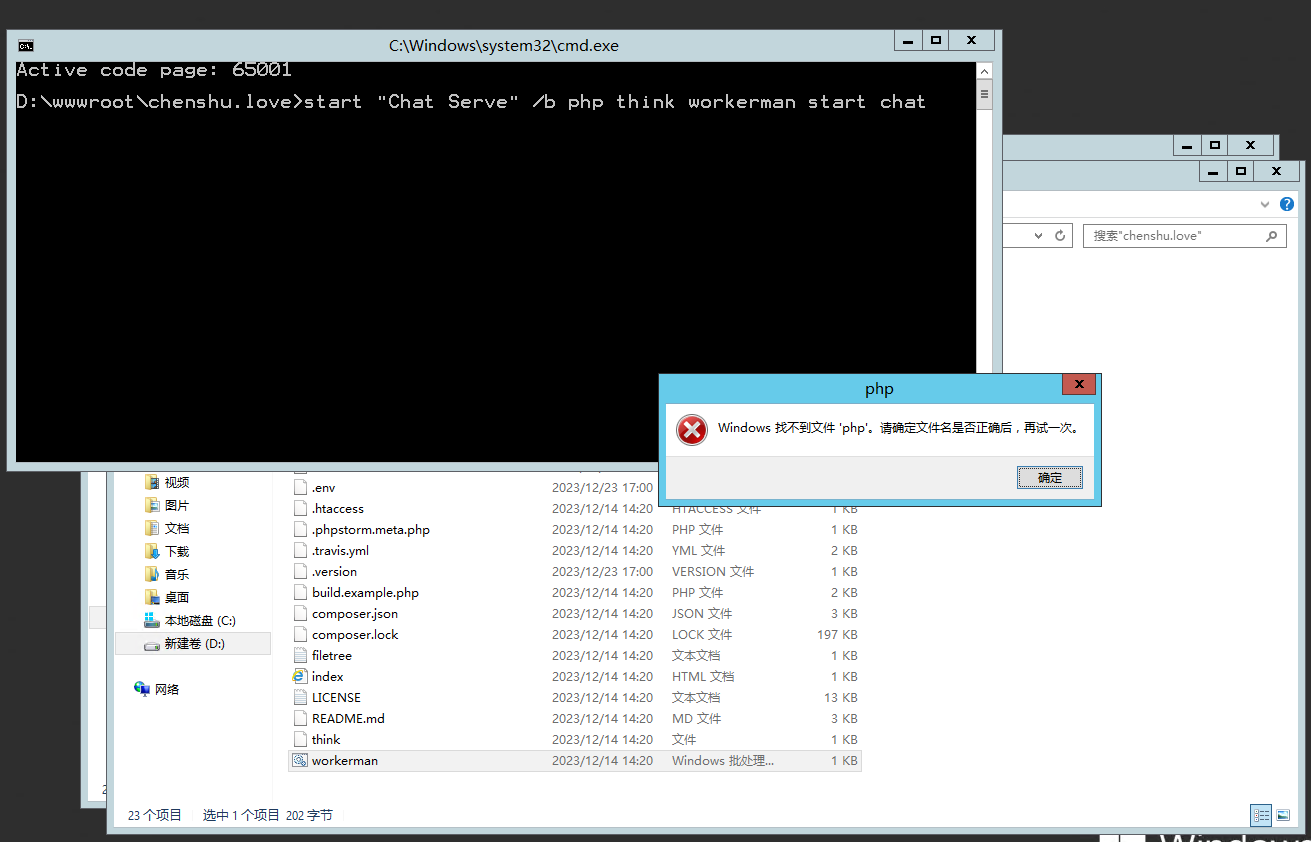Select the .htaccess file icon
The width and height of the screenshot is (1311, 842).
click(300, 509)
